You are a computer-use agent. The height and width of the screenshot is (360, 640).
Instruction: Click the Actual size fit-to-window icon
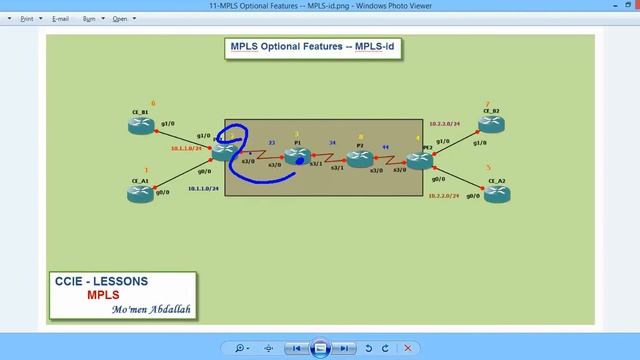pos(269,348)
